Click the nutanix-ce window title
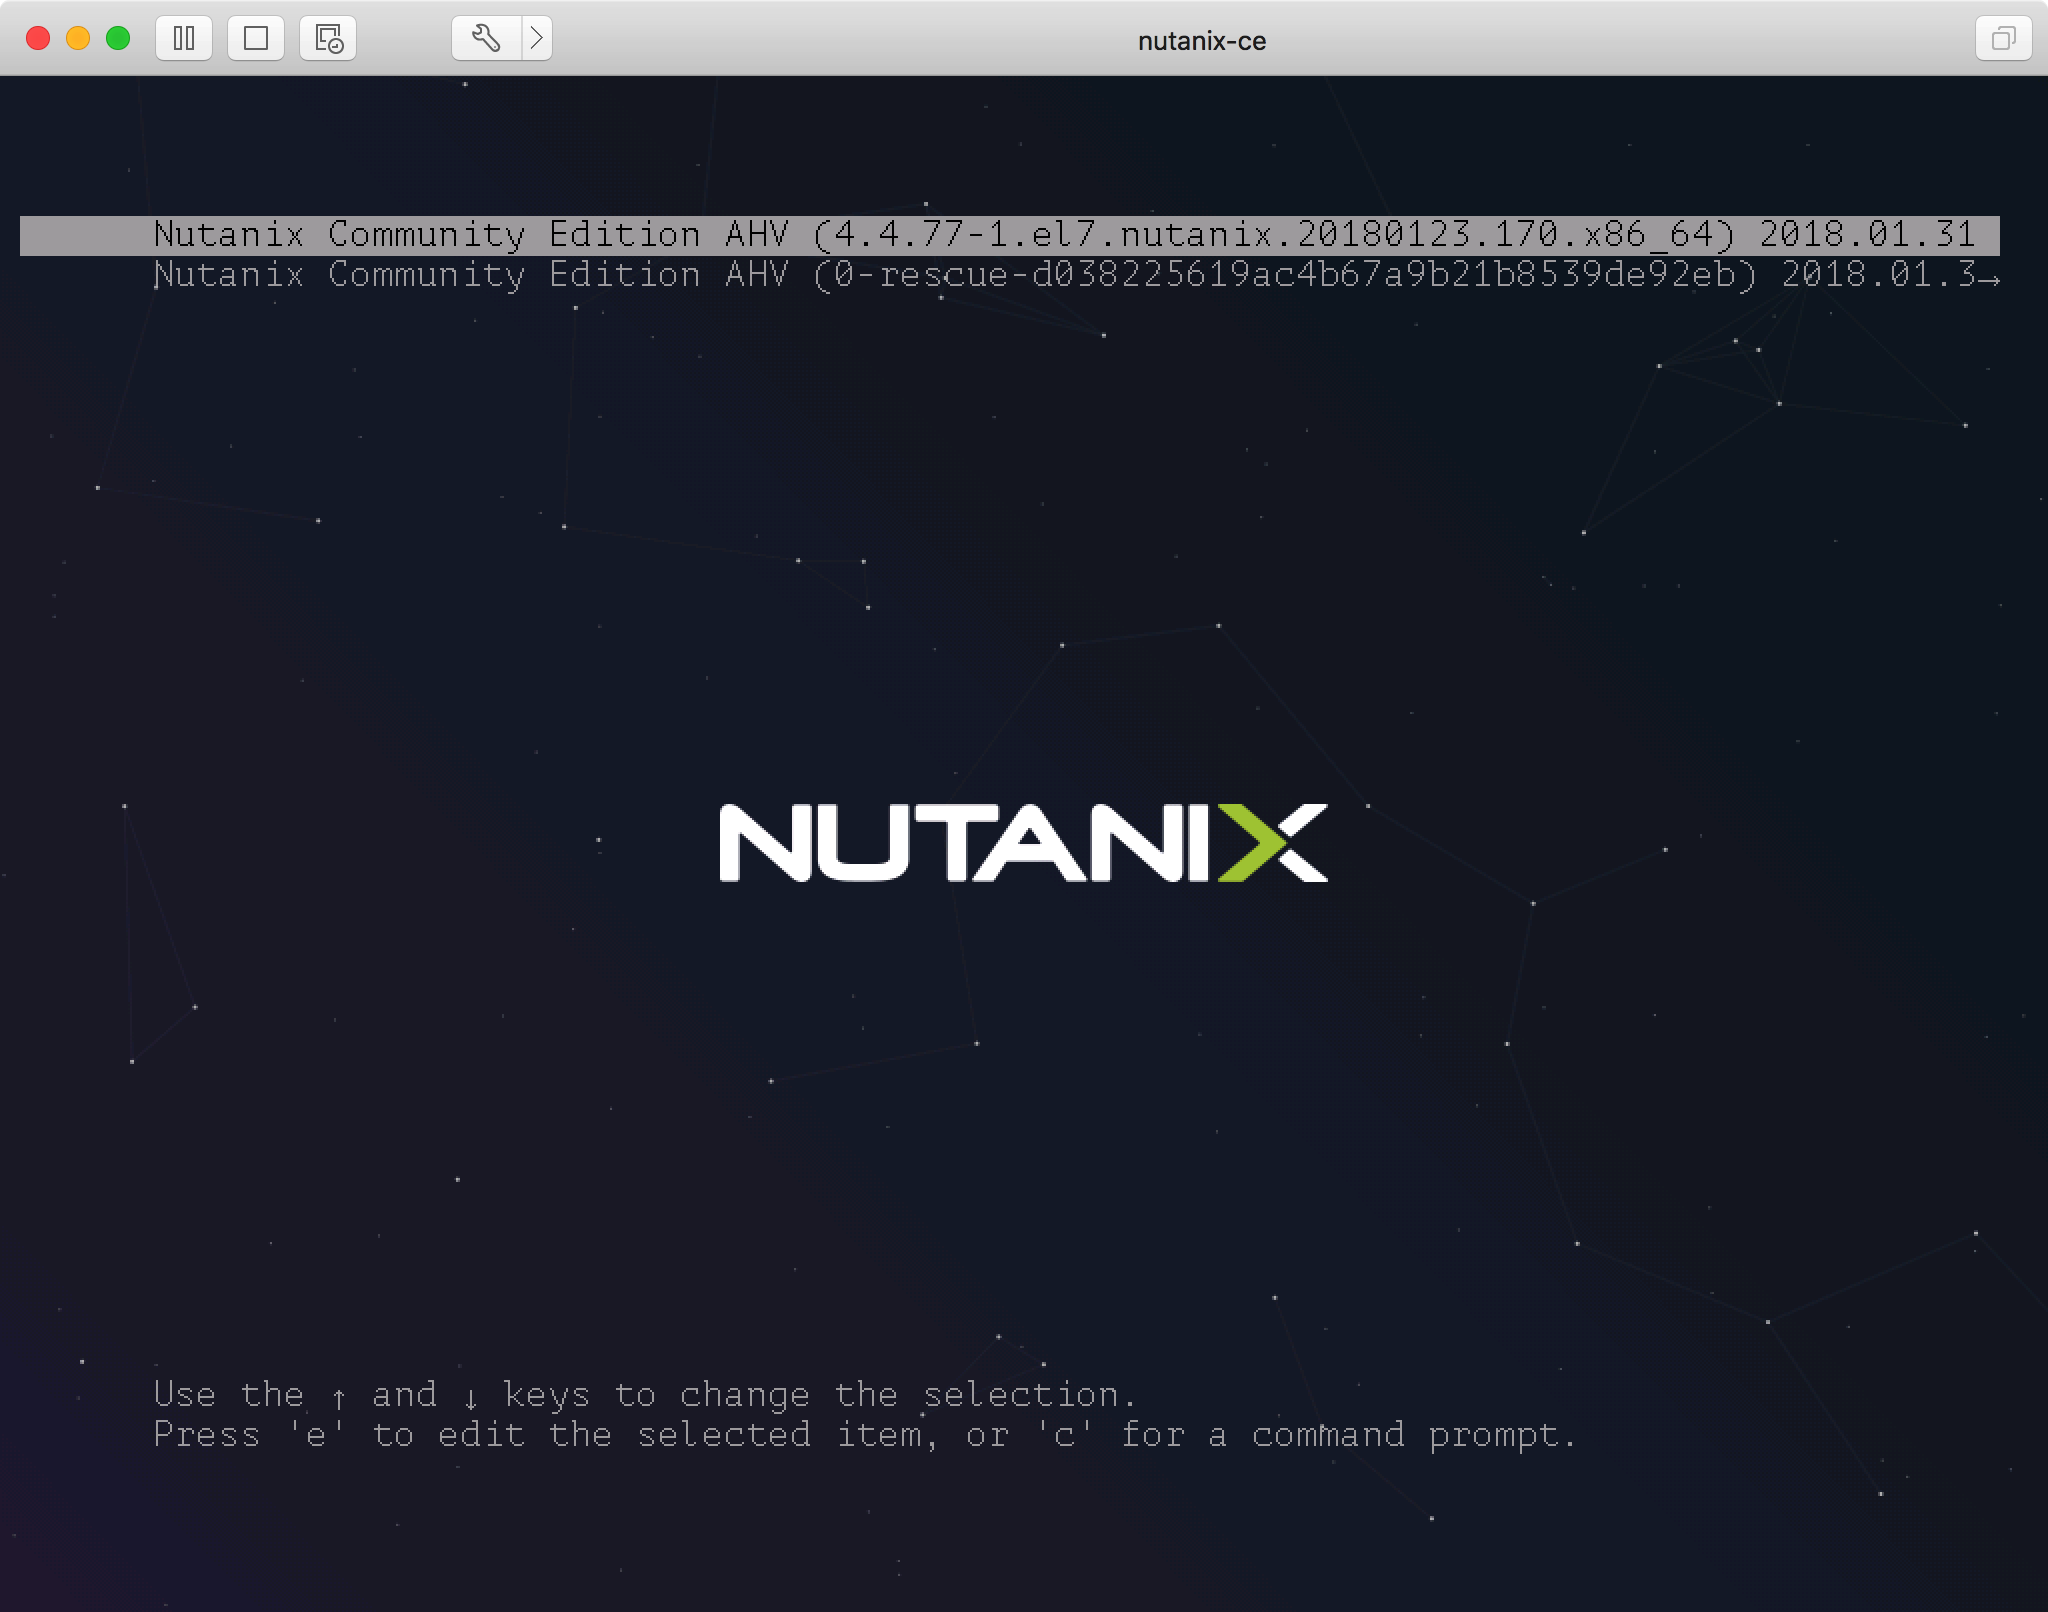This screenshot has height=1612, width=2048. 1201,41
